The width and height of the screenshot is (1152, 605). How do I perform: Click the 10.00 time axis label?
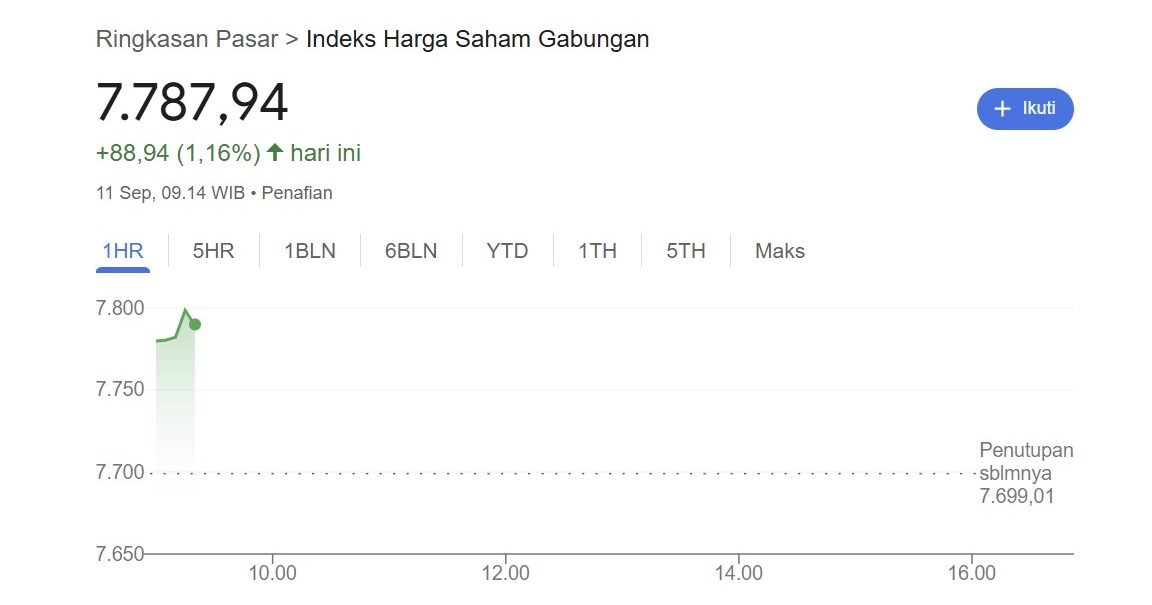pos(272,573)
